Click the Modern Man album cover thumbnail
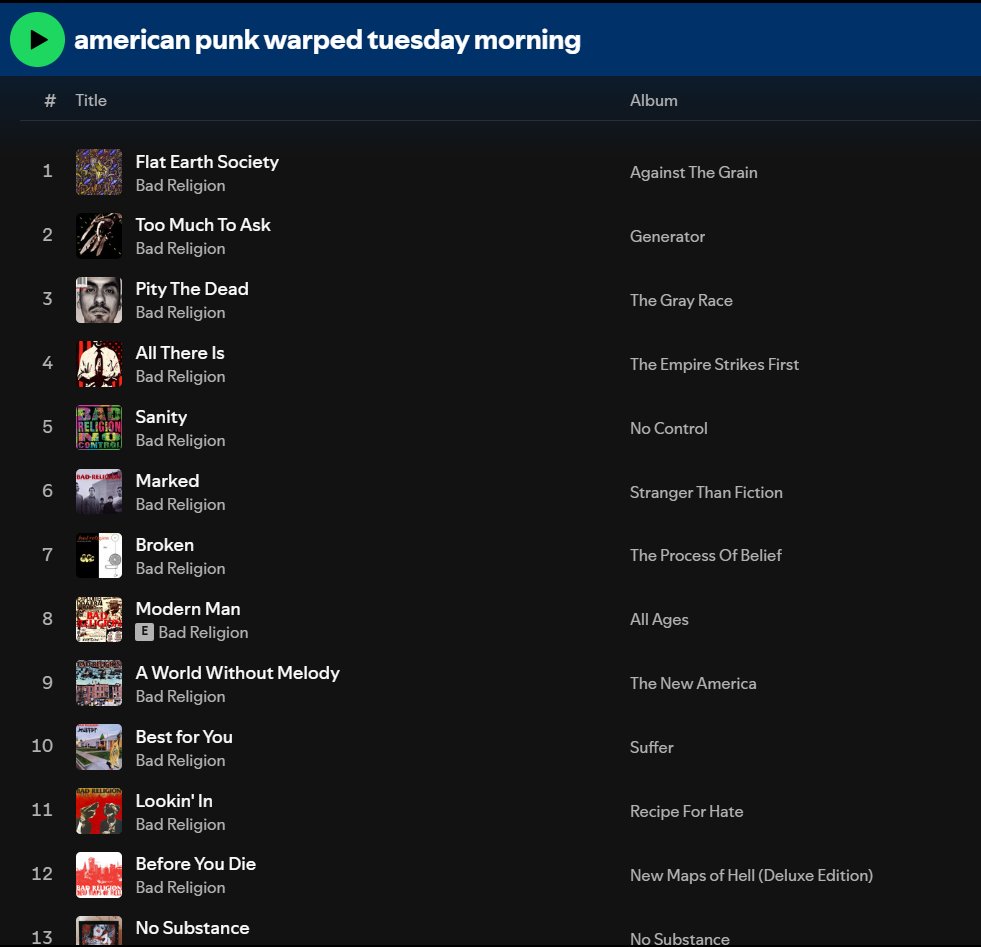This screenshot has height=947, width=981. [99, 620]
